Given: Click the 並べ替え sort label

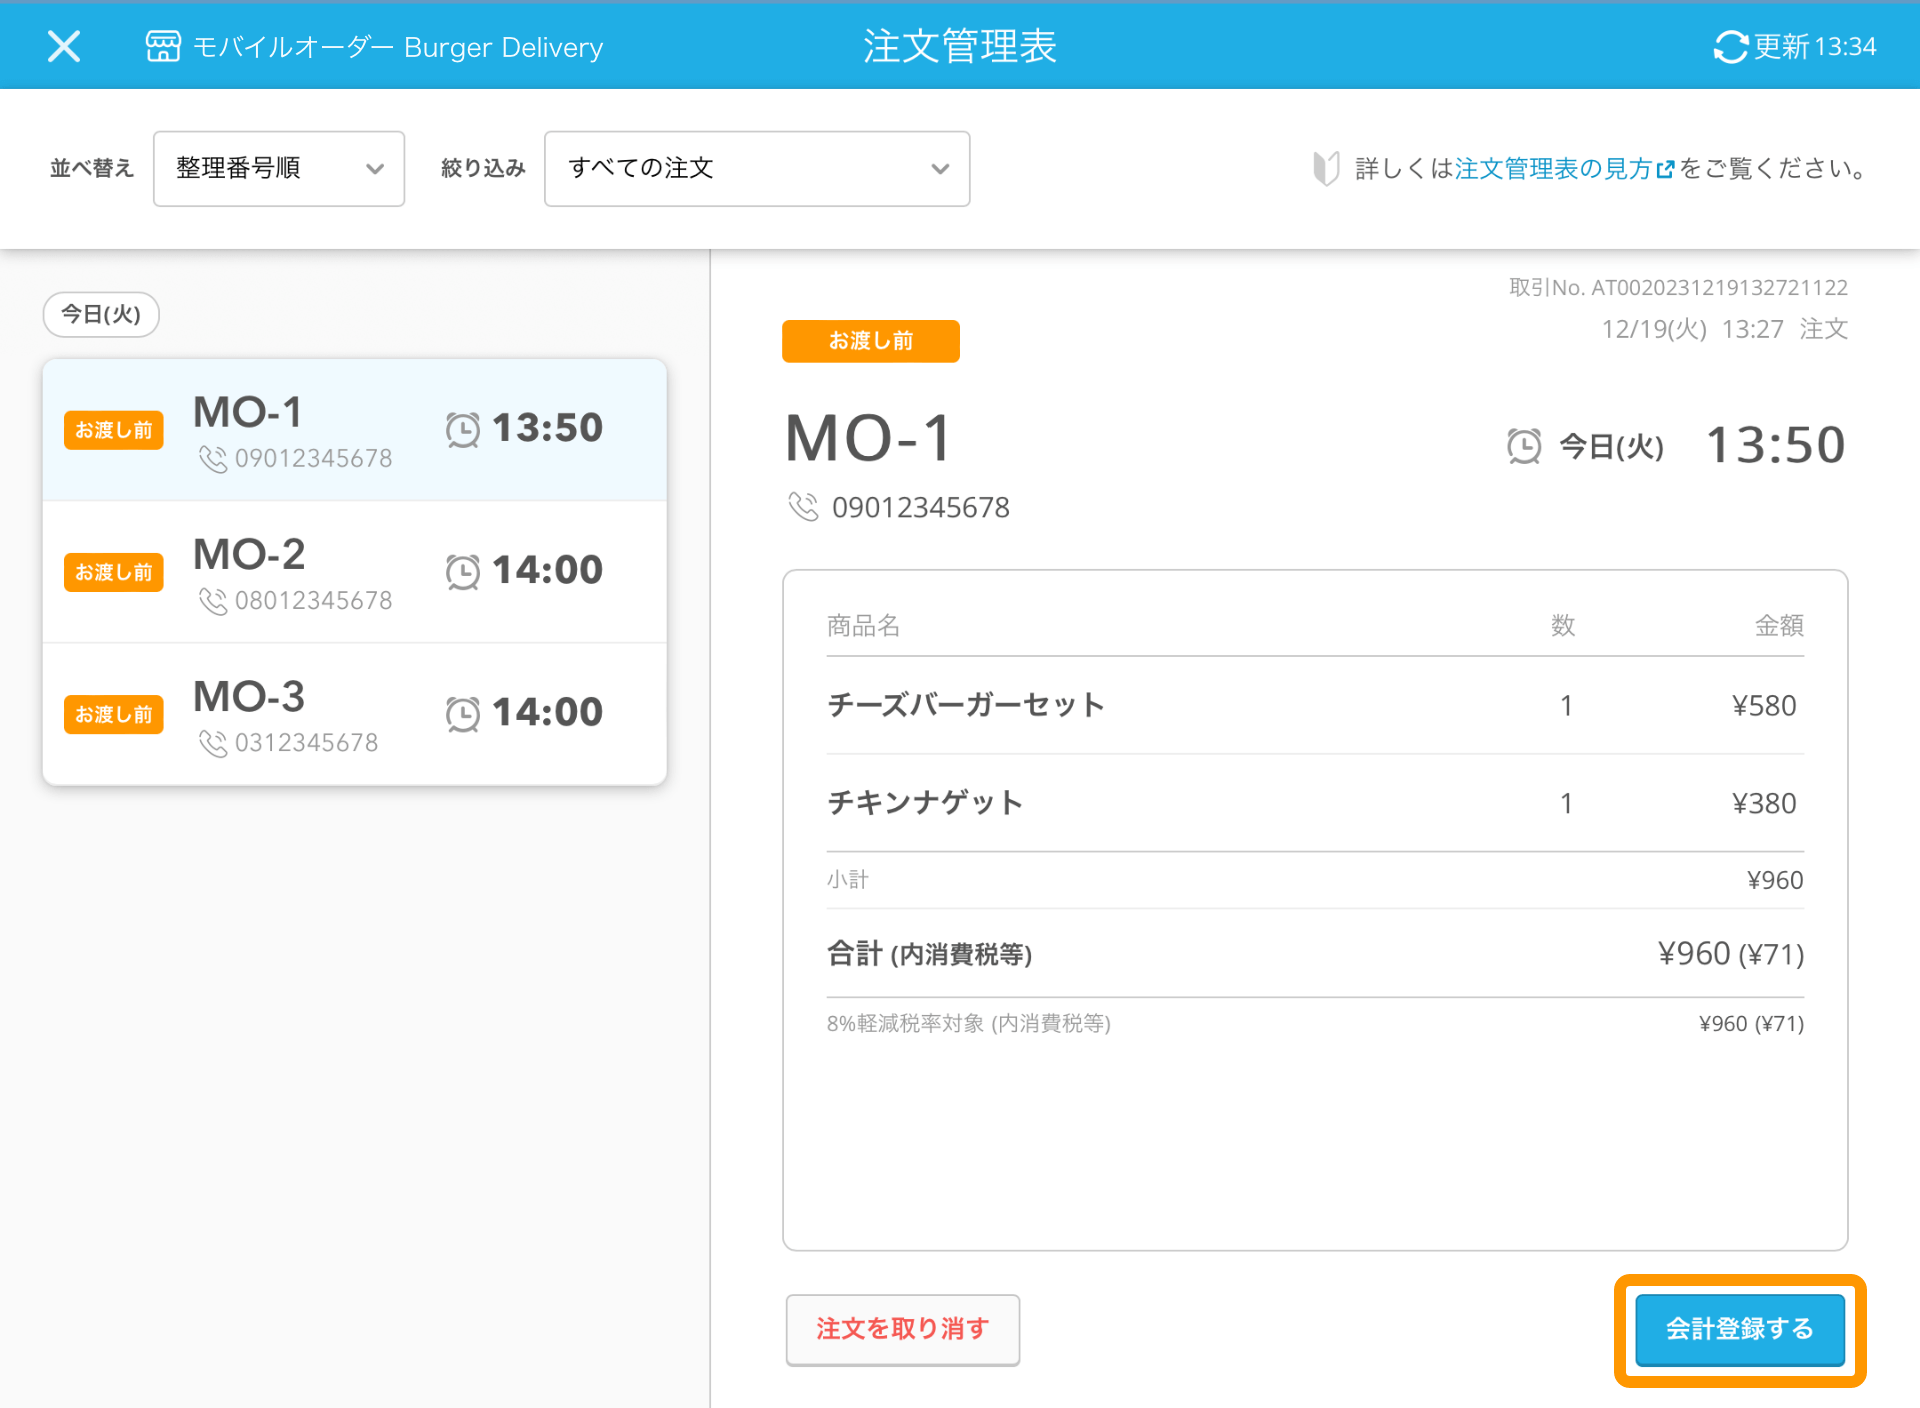Looking at the screenshot, I should pos(92,168).
